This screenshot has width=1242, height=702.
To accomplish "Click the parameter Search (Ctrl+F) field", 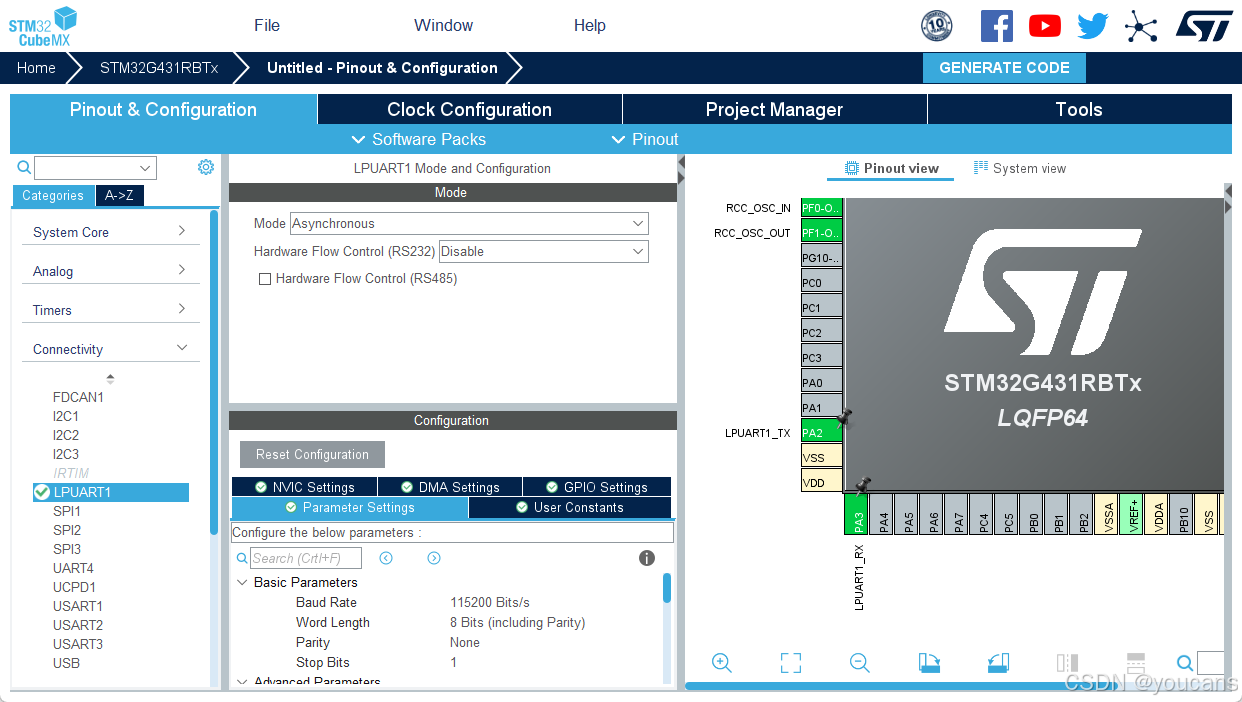I will tap(306, 558).
